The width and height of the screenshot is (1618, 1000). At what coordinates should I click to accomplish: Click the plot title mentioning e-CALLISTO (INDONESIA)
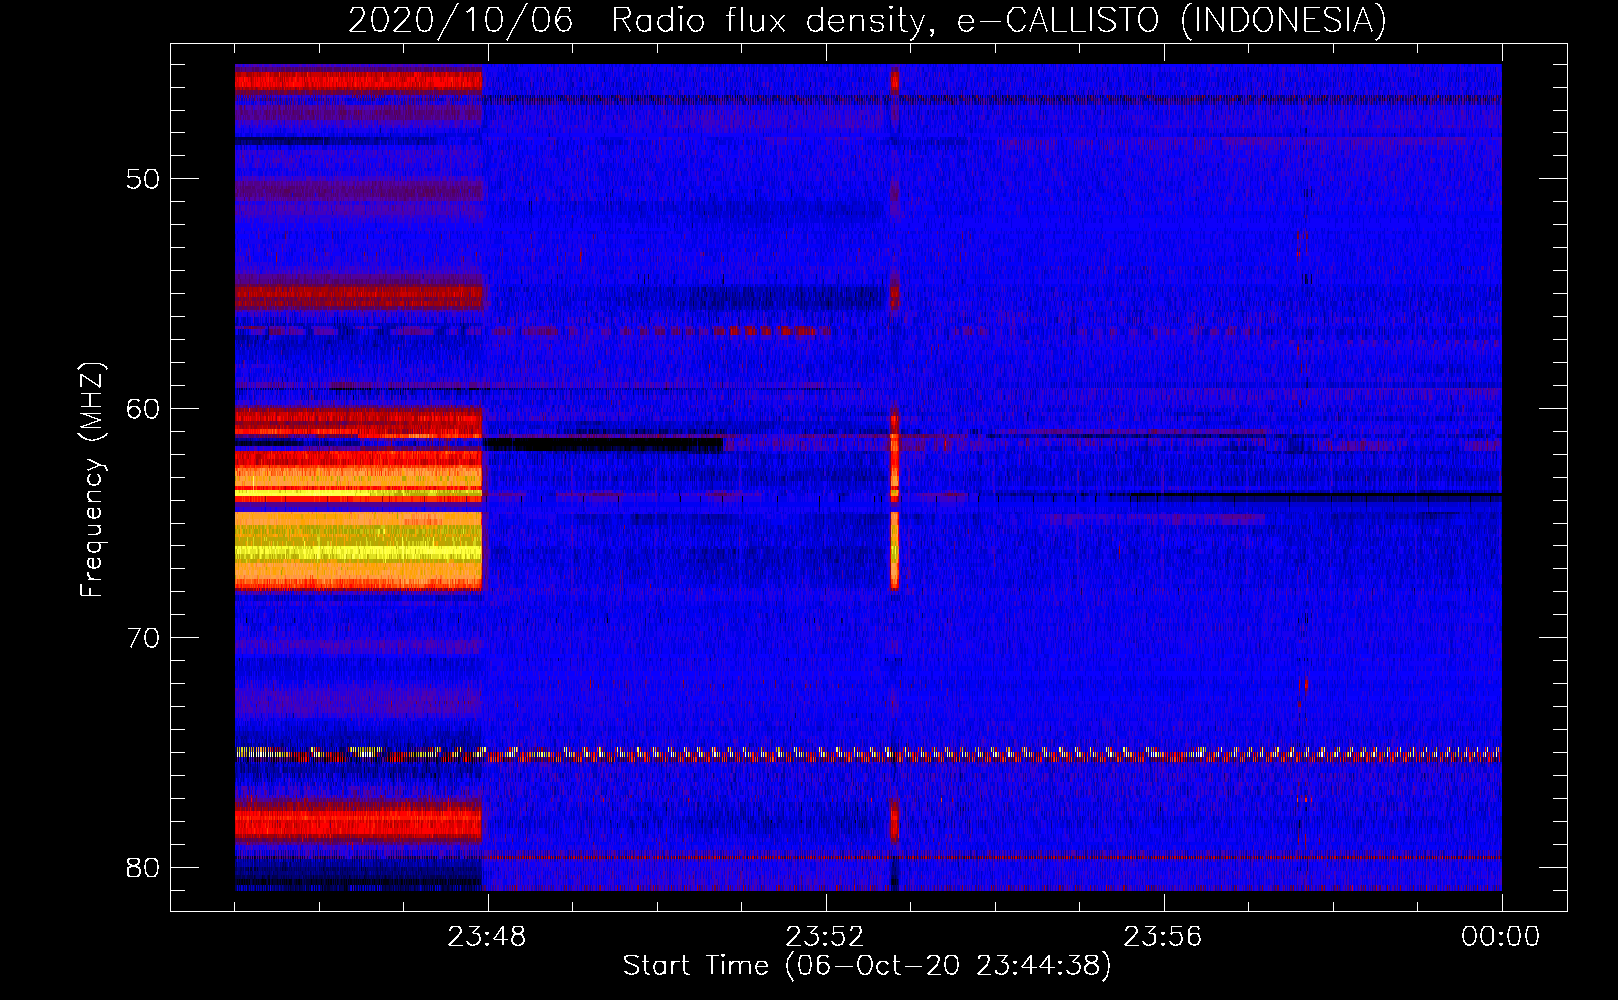pos(867,20)
